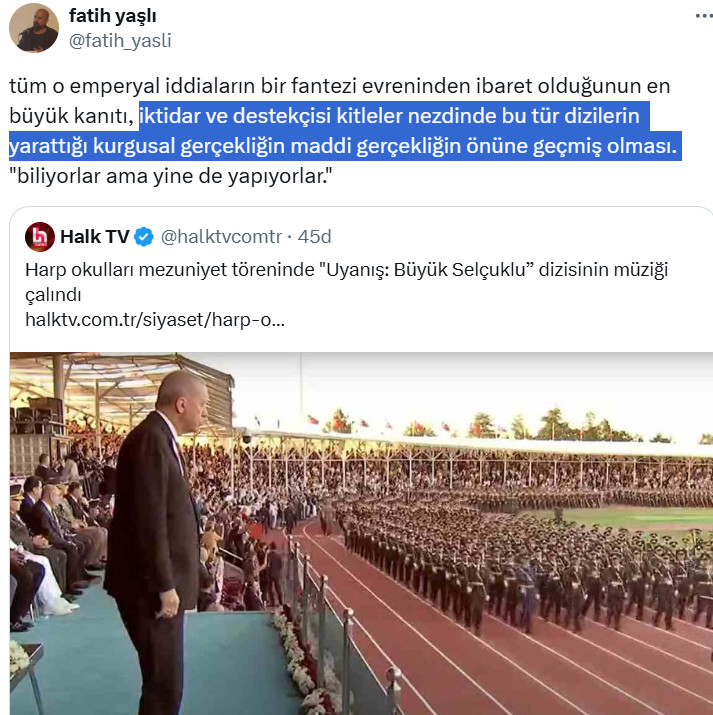This screenshot has height=715, width=713.
Task: Open the tweet's three-dot more menu
Action: (x=704, y=16)
